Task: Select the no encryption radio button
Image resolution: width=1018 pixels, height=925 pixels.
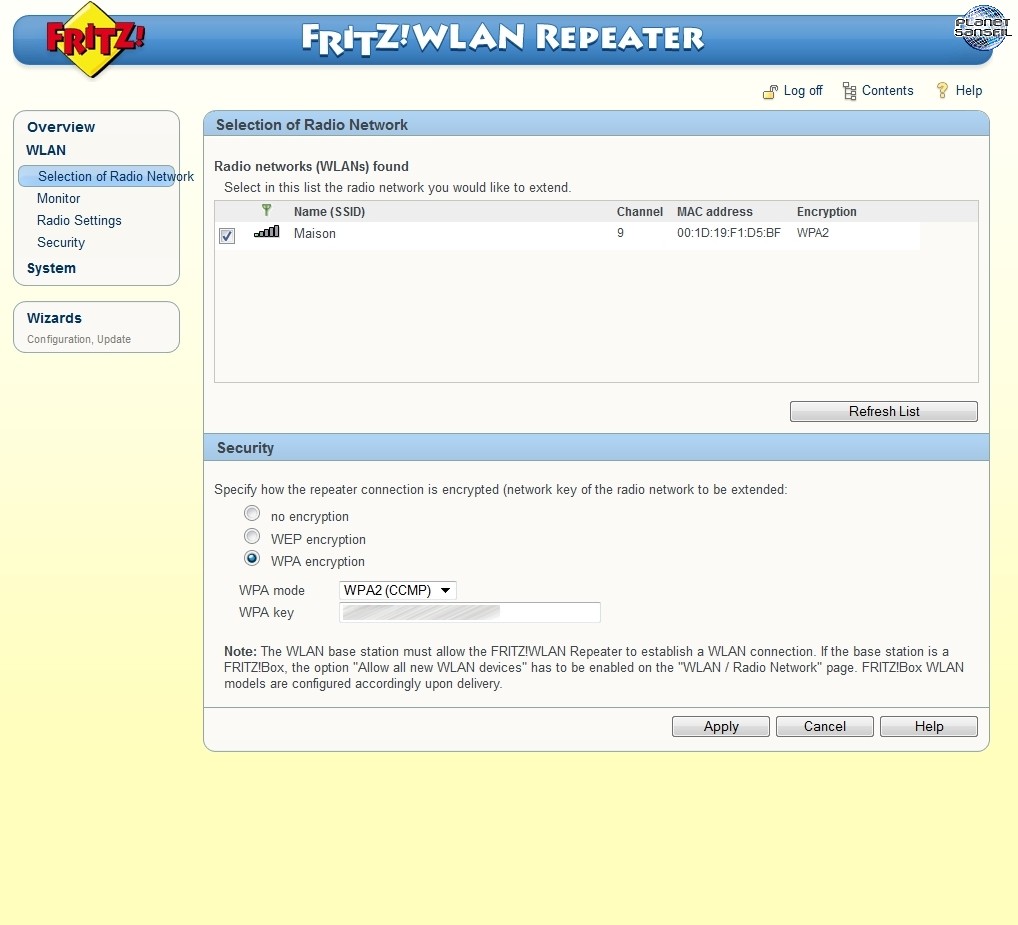Action: click(x=252, y=513)
